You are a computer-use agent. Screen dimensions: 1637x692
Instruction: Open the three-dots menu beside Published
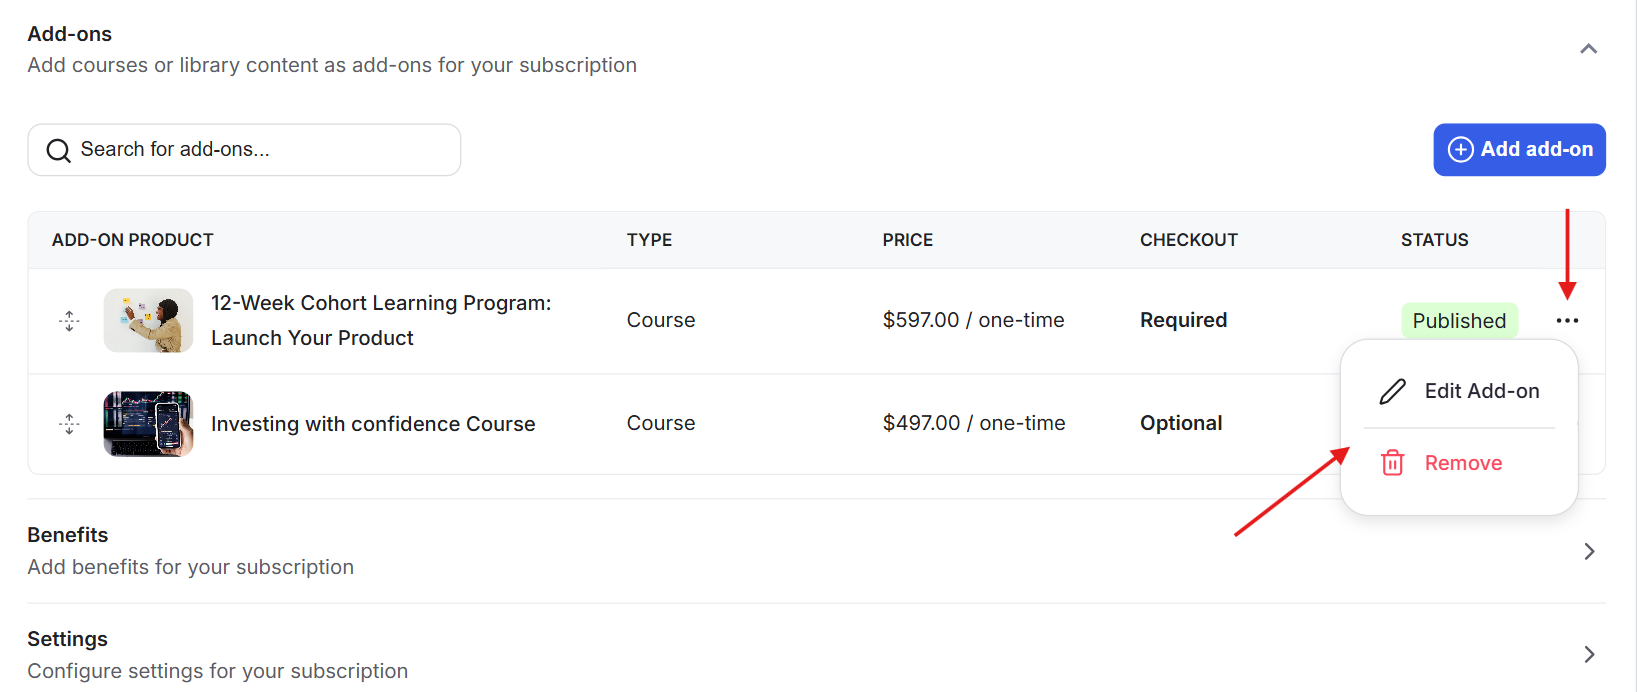(1567, 321)
